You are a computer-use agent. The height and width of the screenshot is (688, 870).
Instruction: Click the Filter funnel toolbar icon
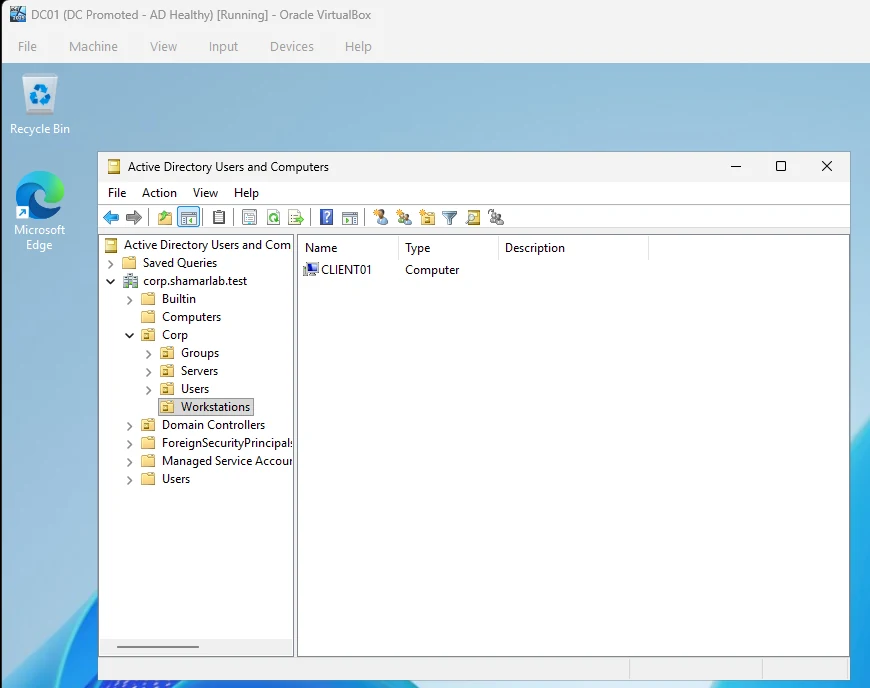point(450,217)
